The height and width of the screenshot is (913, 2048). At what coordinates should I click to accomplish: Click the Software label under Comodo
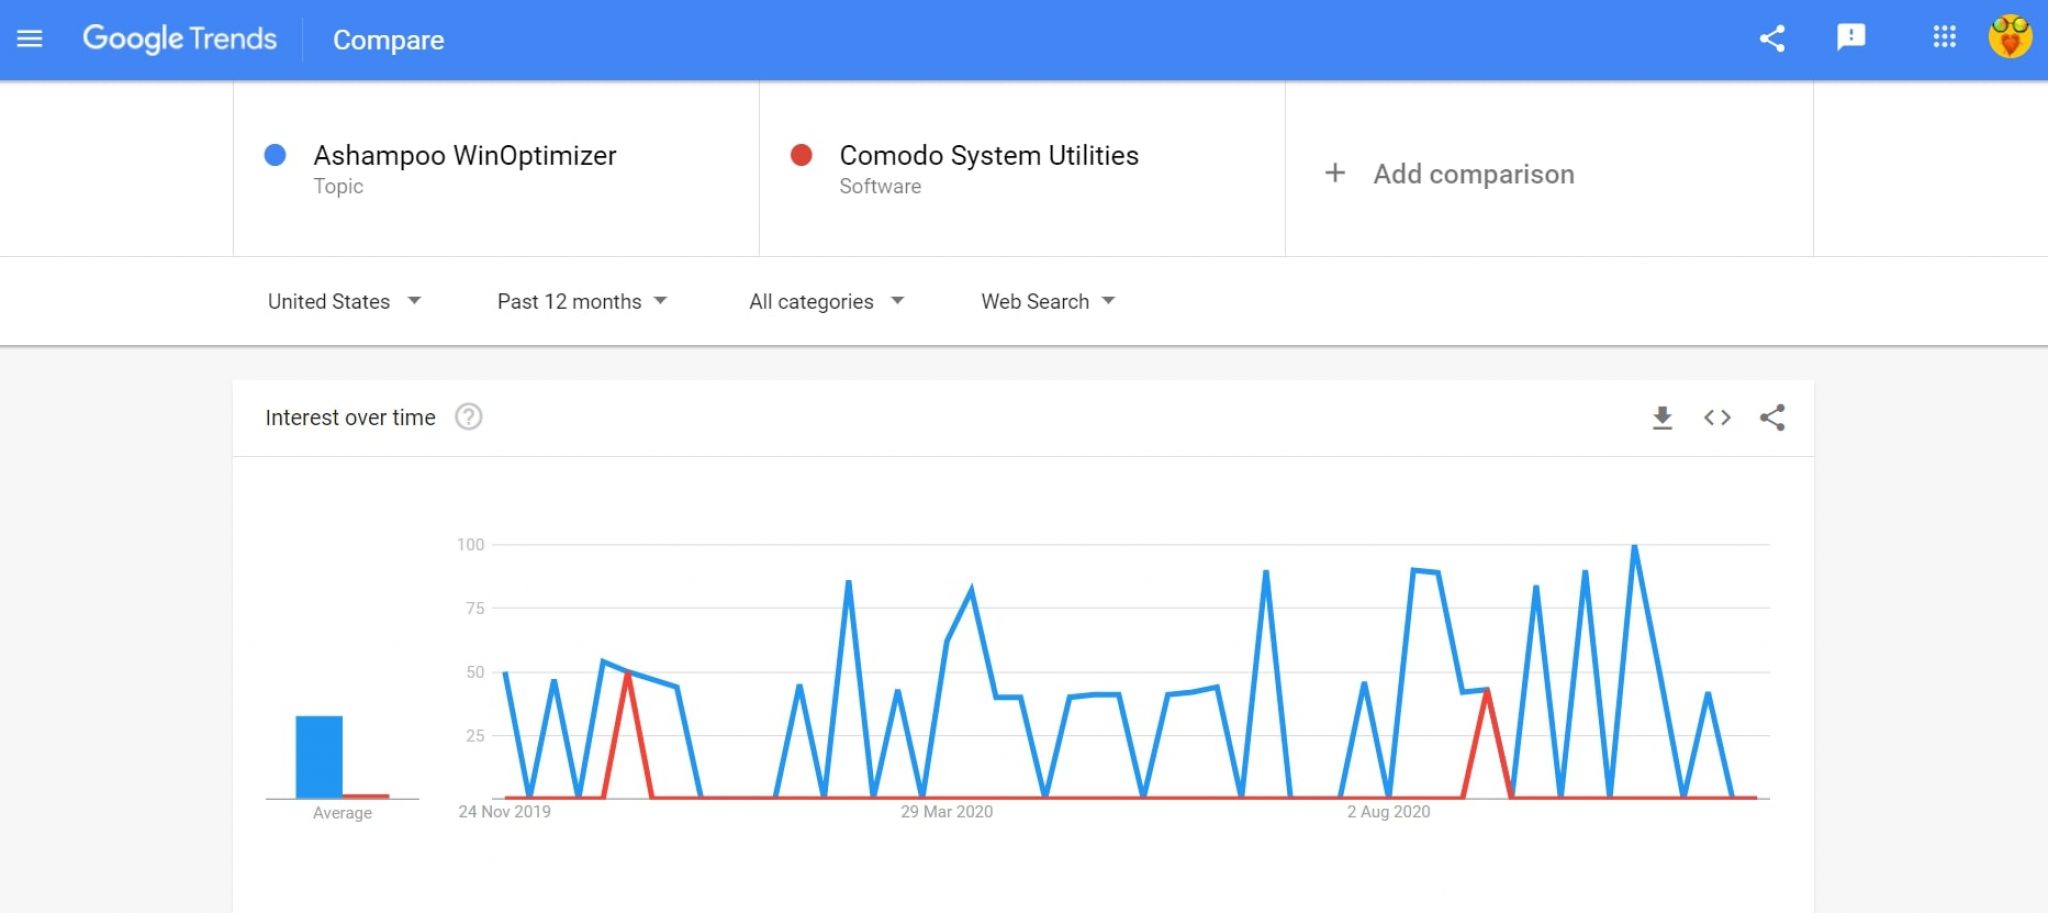[880, 187]
